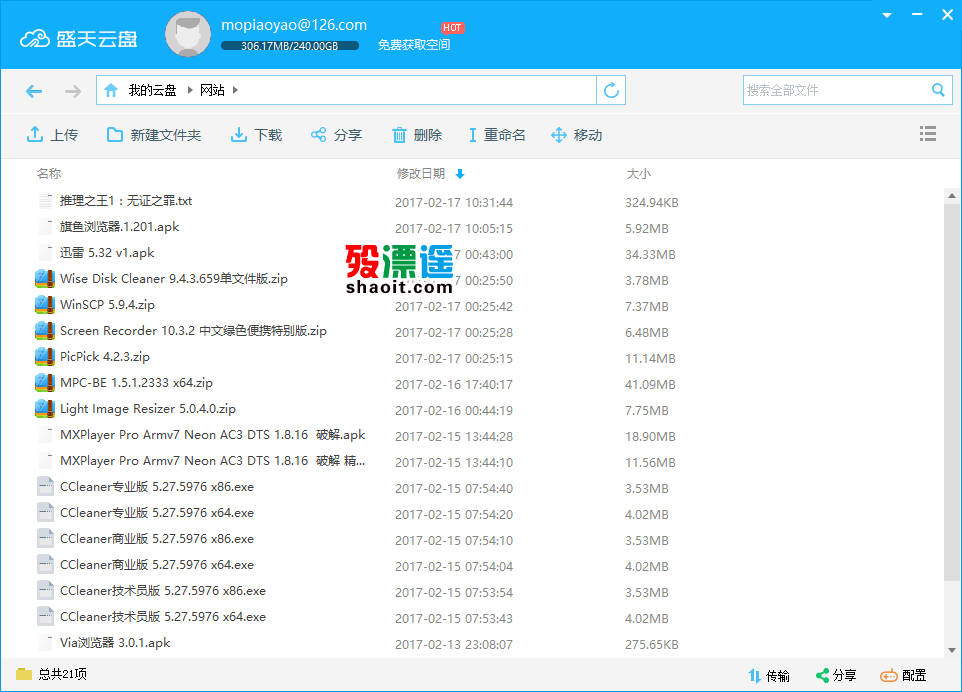Image resolution: width=962 pixels, height=692 pixels.
Task: Sort by 修改日期 column header
Action: [421, 174]
